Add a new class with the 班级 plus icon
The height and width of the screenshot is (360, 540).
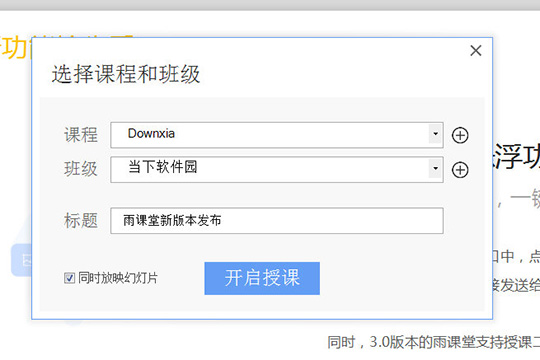[x=460, y=170]
